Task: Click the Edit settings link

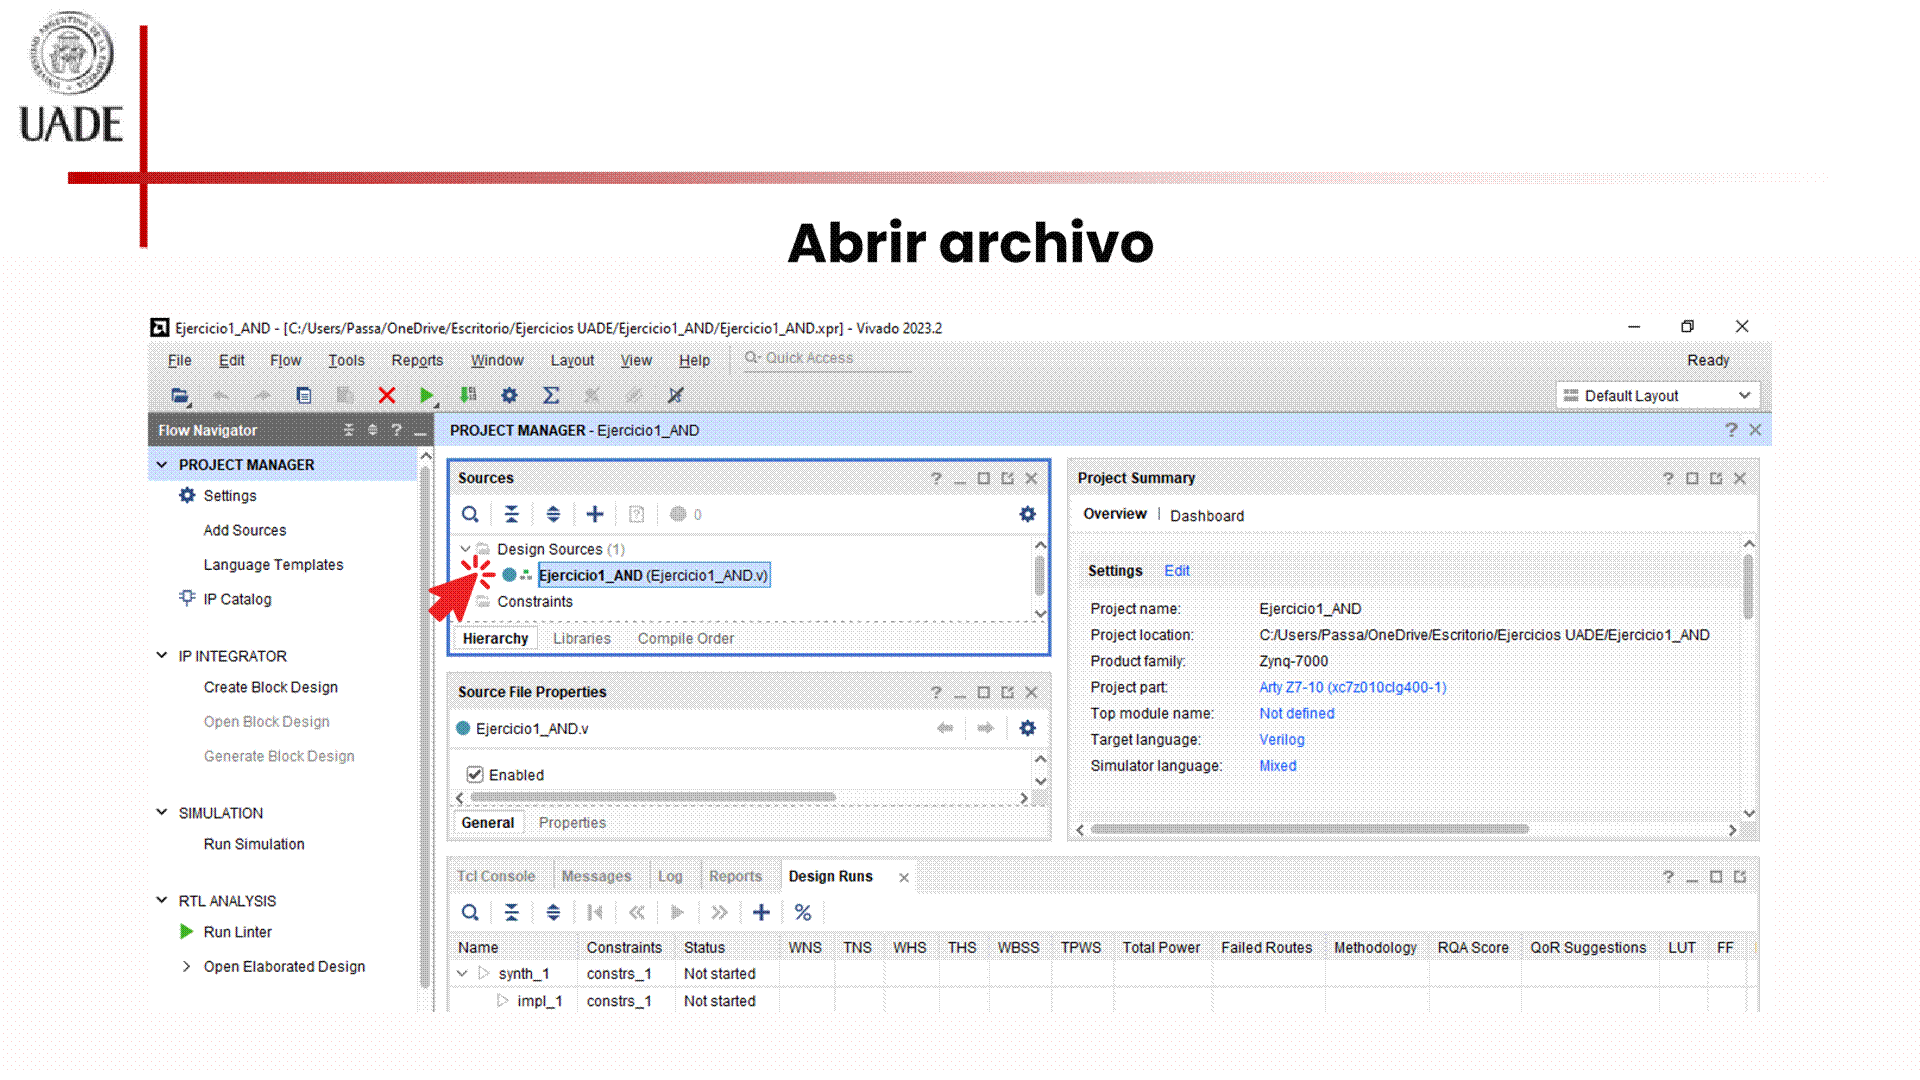Action: pyautogui.click(x=1176, y=571)
